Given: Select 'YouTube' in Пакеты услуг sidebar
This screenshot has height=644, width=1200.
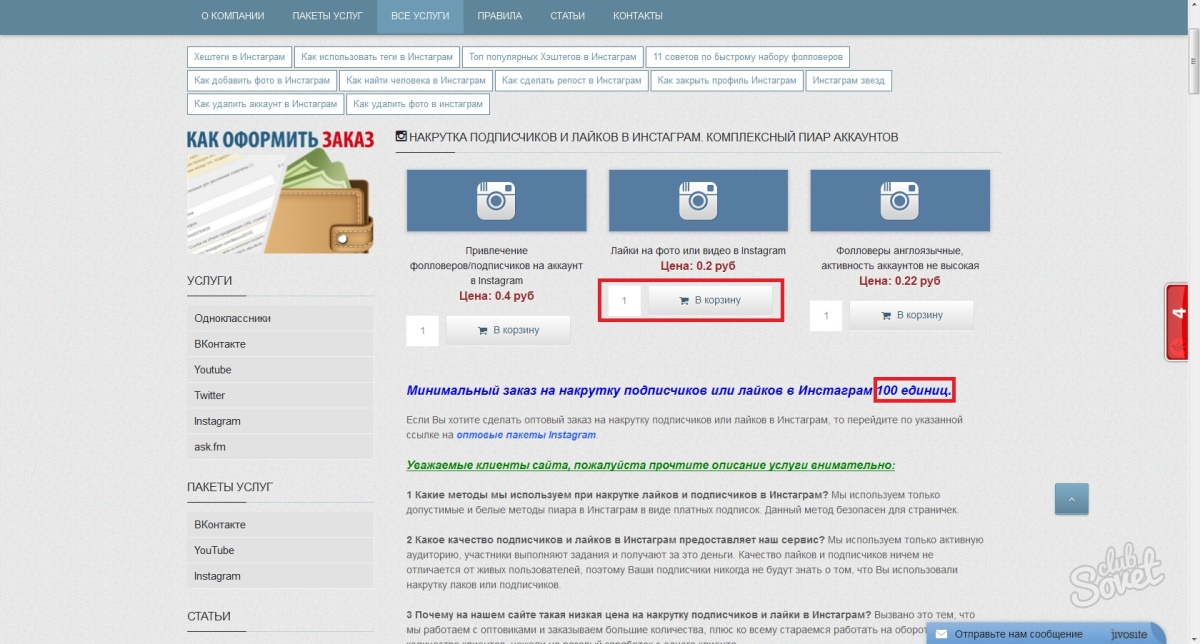Looking at the screenshot, I should coord(280,550).
